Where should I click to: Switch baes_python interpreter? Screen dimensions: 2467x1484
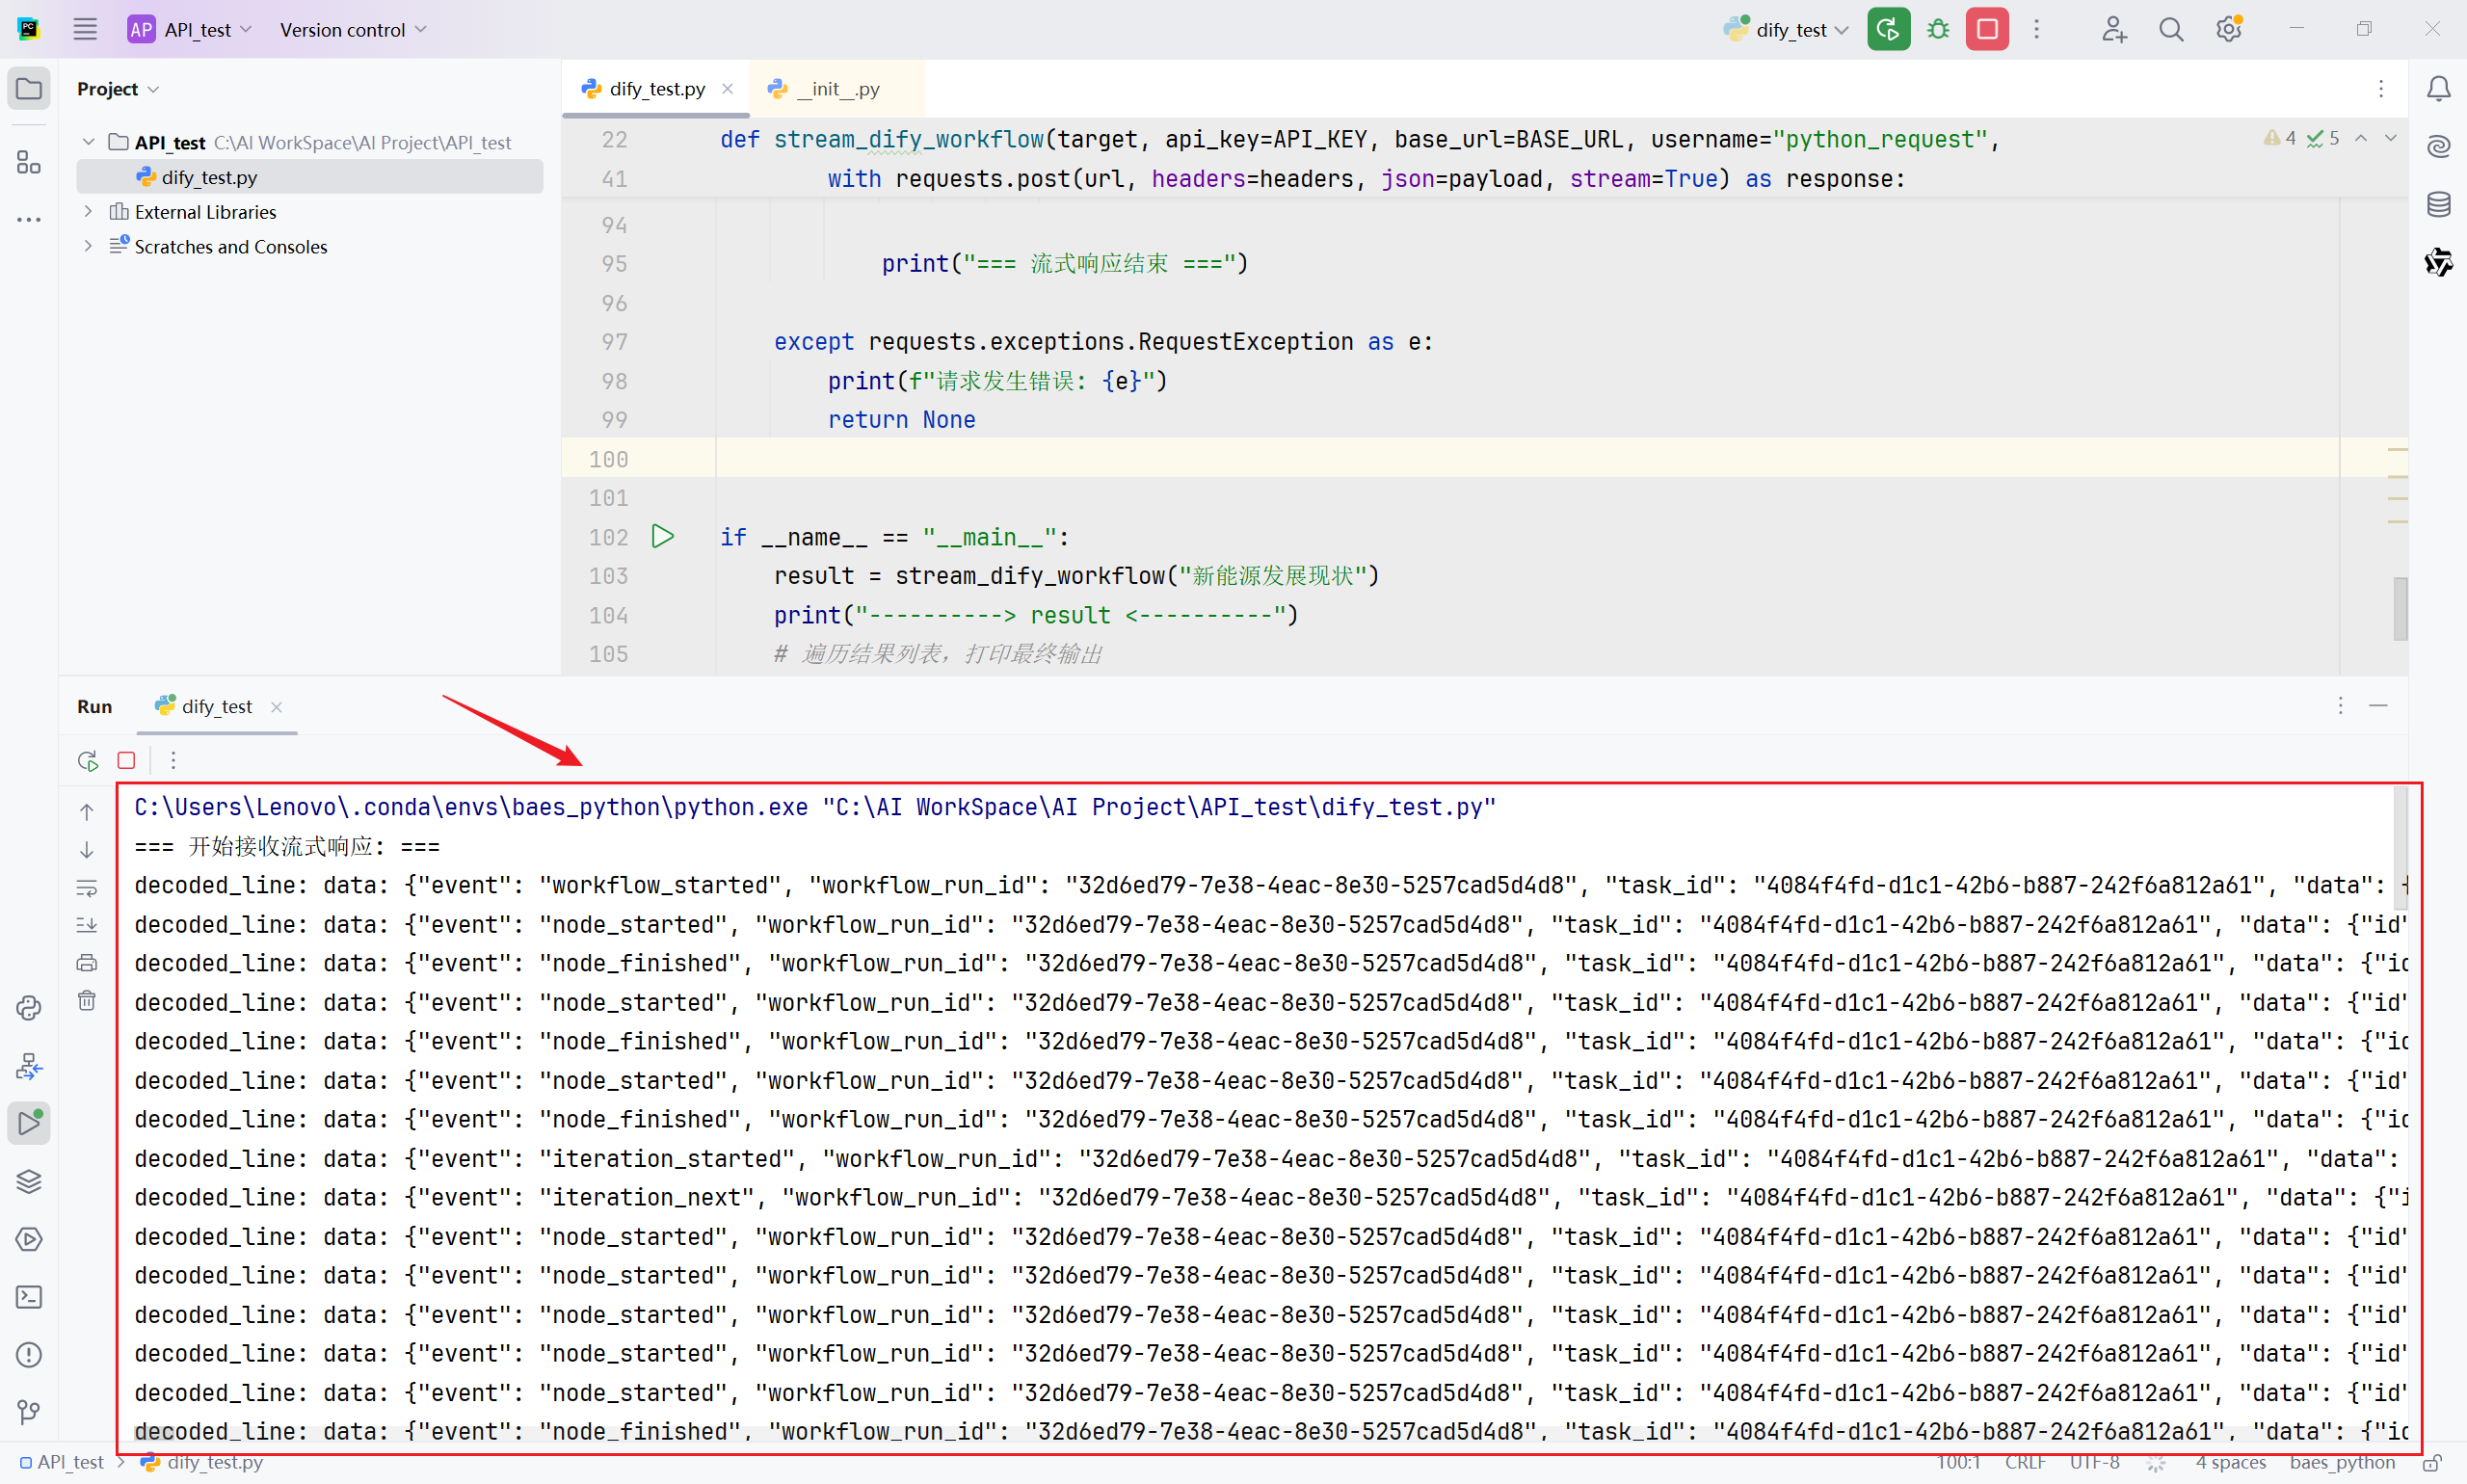(x=2342, y=1463)
